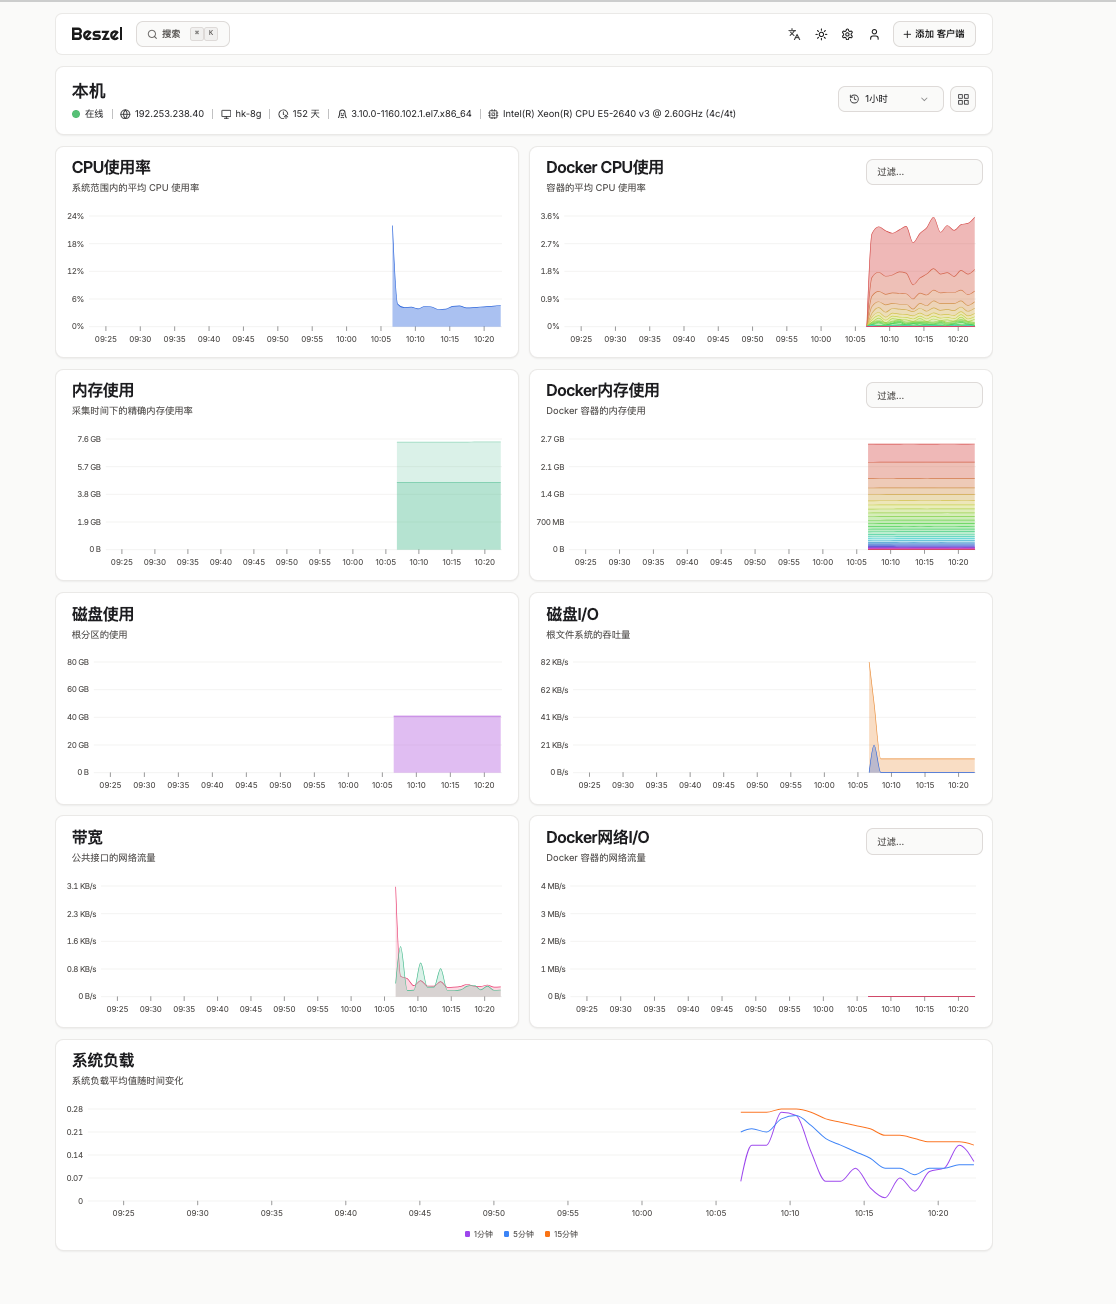Click the Docker CPU使用 filter field
Screen dimensions: 1116x1304
[x=924, y=172]
